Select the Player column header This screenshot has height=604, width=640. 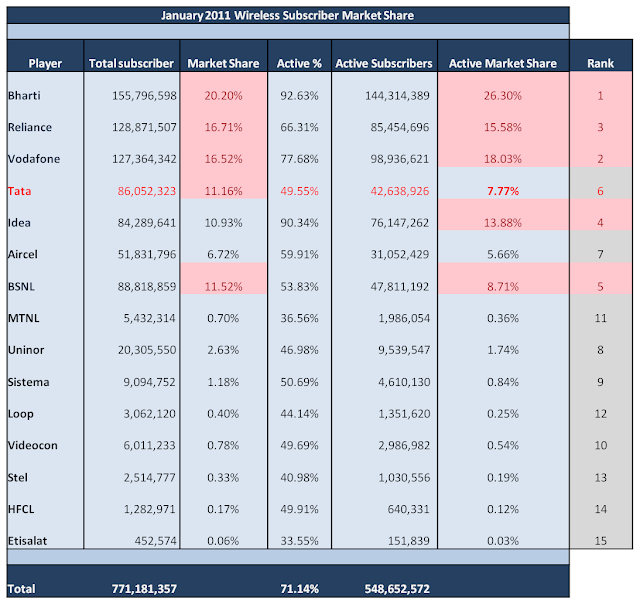point(45,63)
